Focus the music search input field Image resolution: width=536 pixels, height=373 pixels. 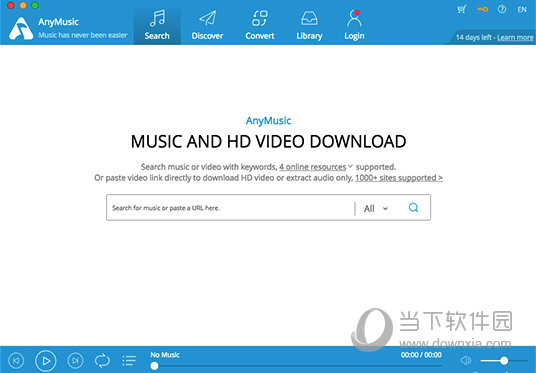click(x=231, y=208)
